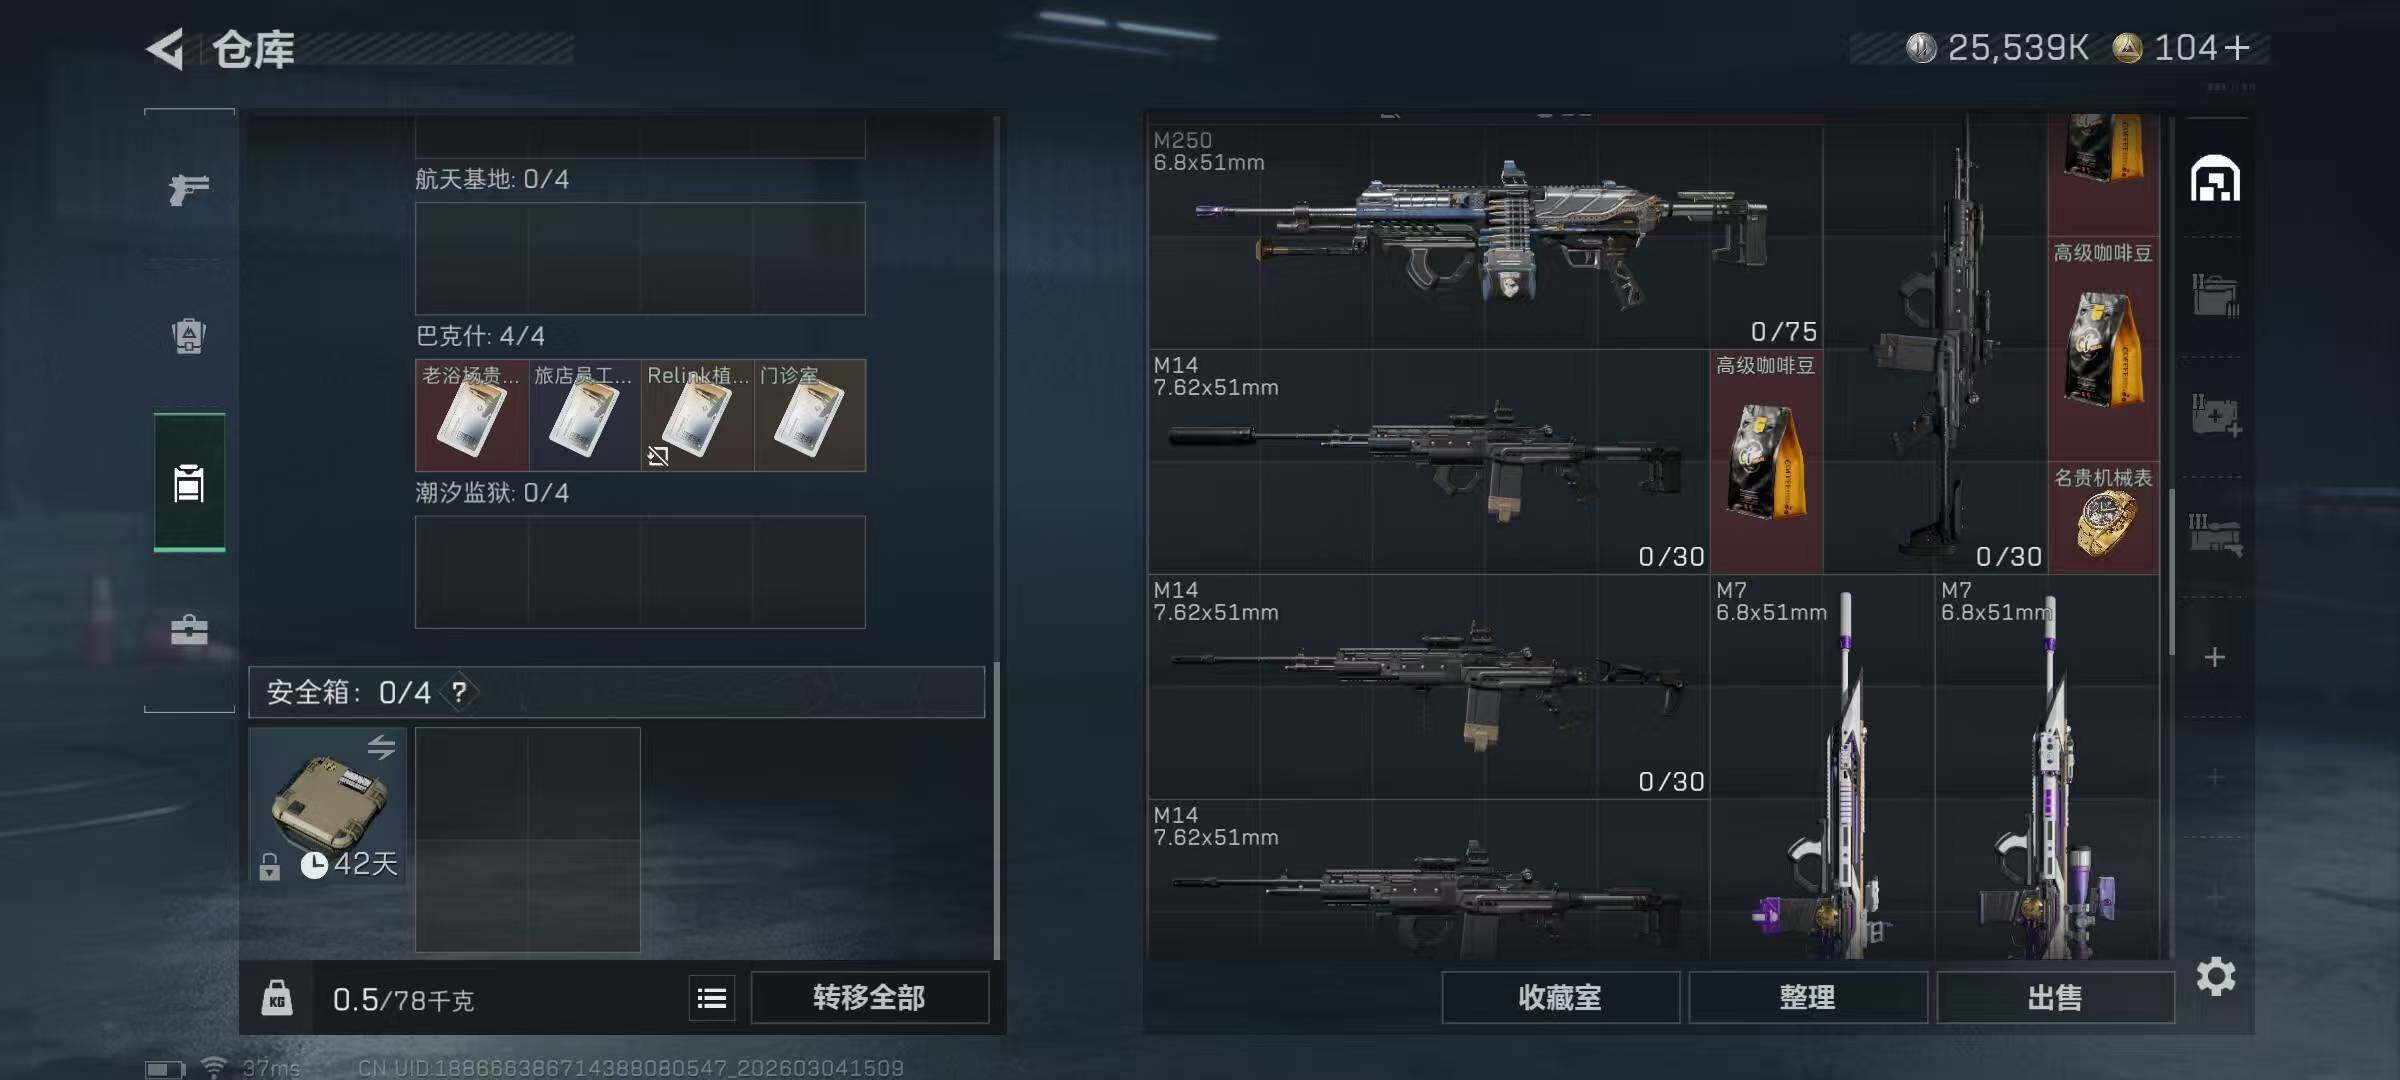The width and height of the screenshot is (2400, 1080).
Task: Select the keycard holder tab in sidebar
Action: (x=189, y=483)
